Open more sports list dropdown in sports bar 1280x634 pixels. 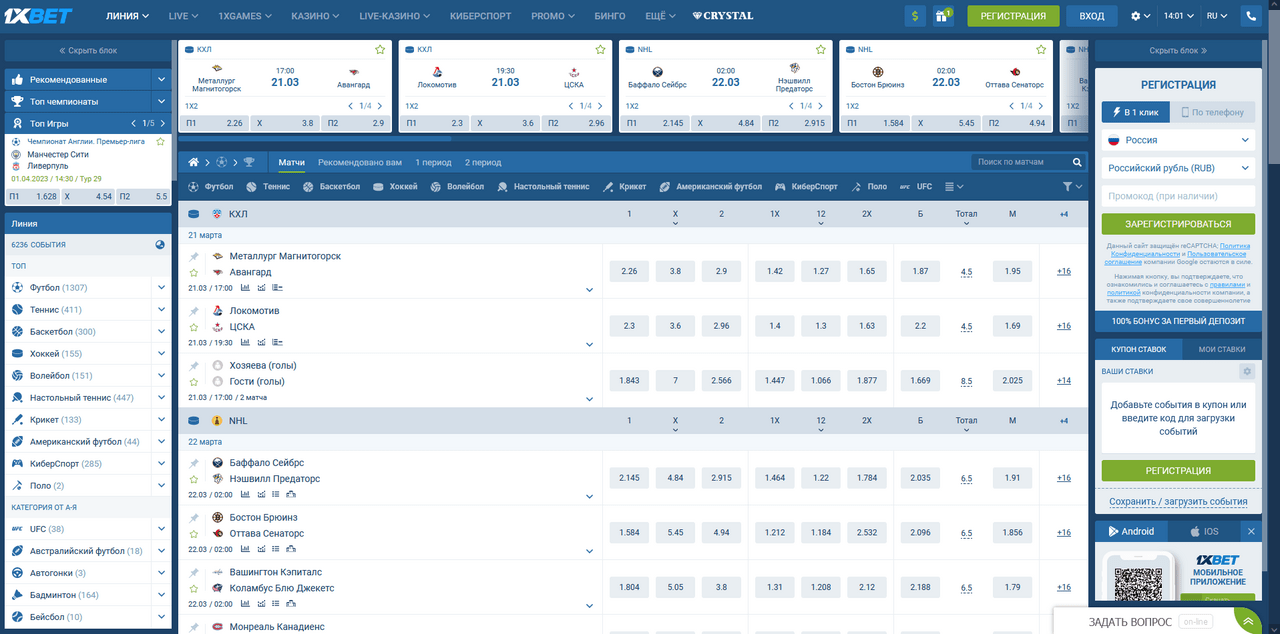953,187
